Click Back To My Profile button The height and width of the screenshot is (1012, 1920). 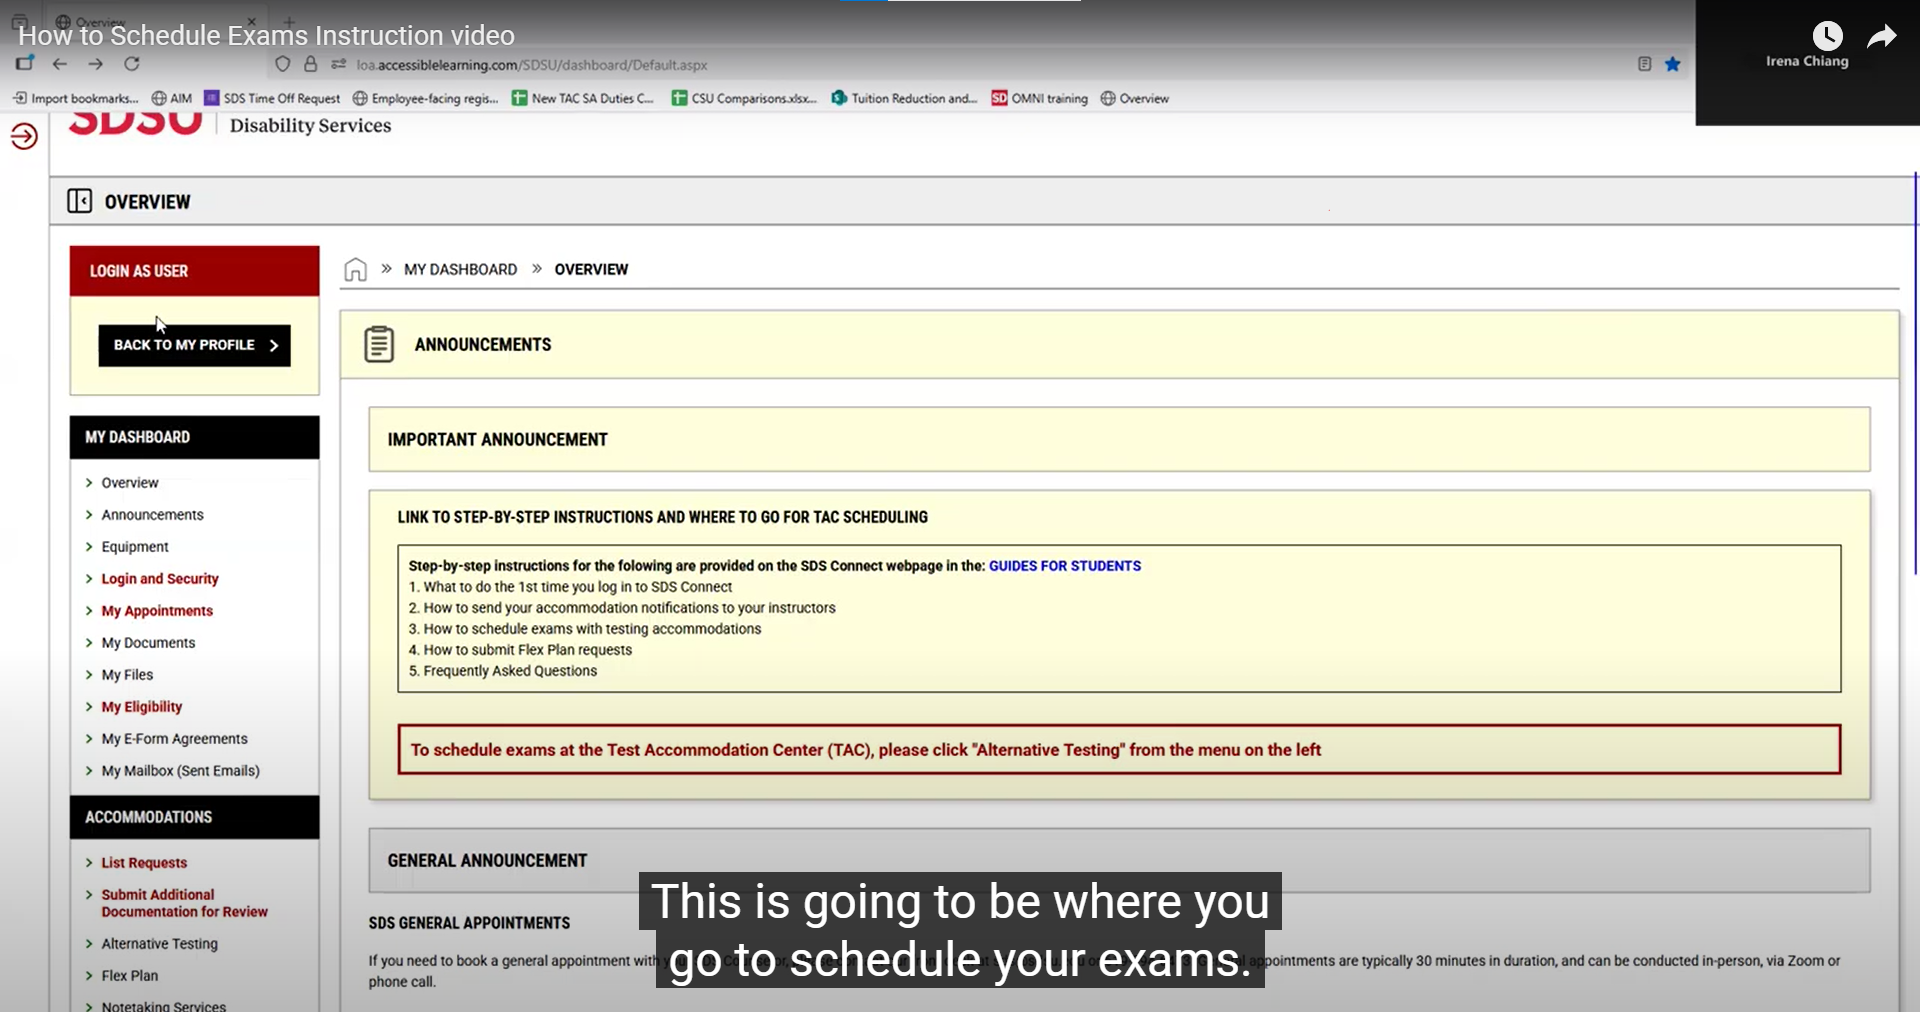point(194,345)
